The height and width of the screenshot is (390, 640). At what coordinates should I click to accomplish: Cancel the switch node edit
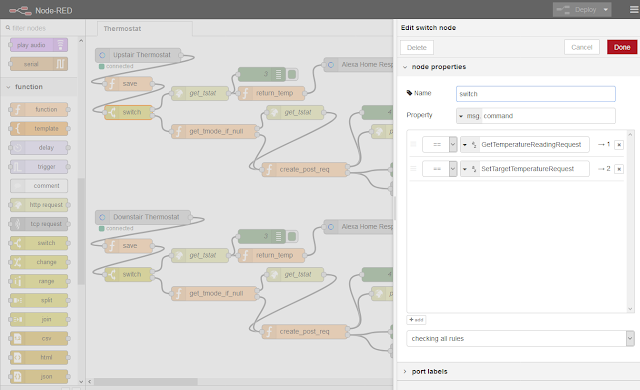pyautogui.click(x=582, y=47)
